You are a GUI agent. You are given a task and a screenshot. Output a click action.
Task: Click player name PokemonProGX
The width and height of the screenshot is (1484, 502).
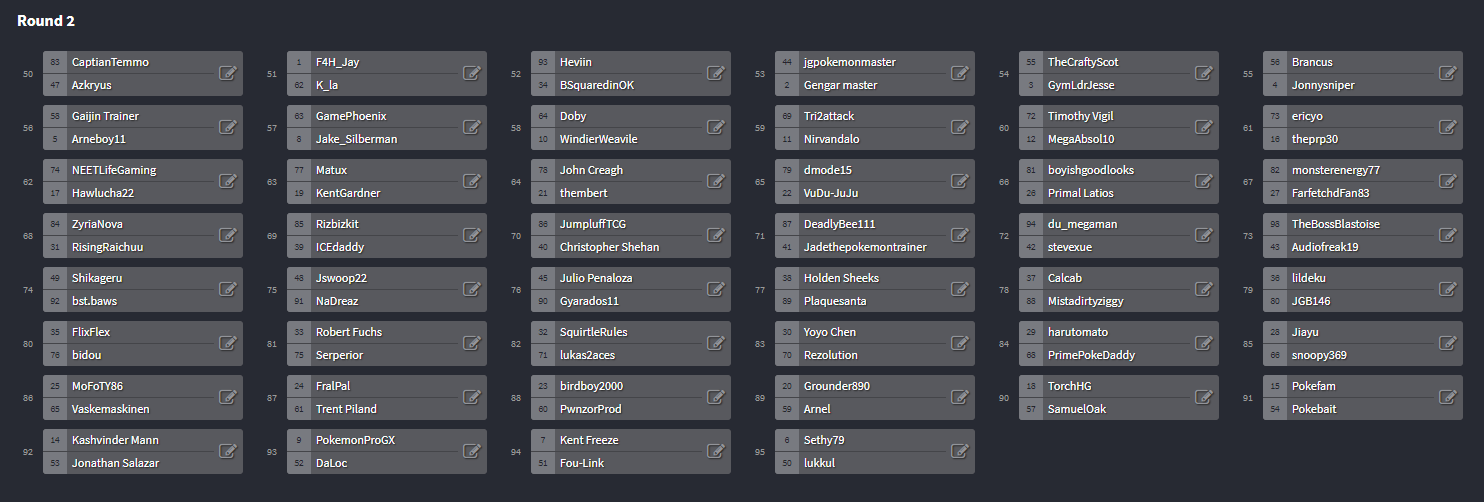pos(355,440)
